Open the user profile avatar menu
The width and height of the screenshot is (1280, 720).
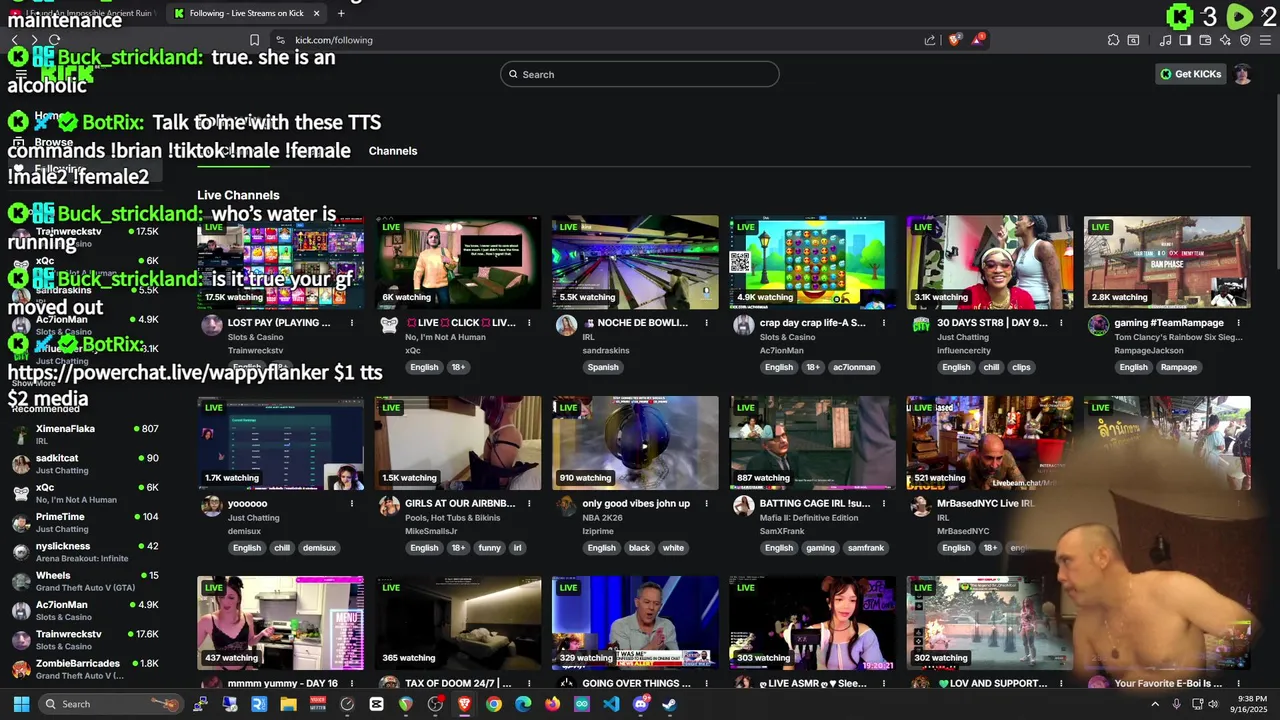coord(1242,74)
